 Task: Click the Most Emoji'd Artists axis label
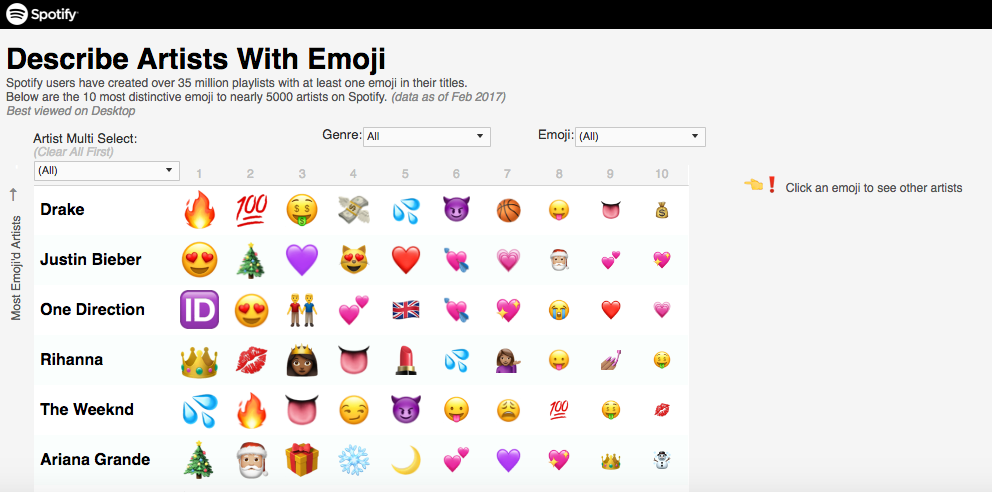tap(16, 268)
